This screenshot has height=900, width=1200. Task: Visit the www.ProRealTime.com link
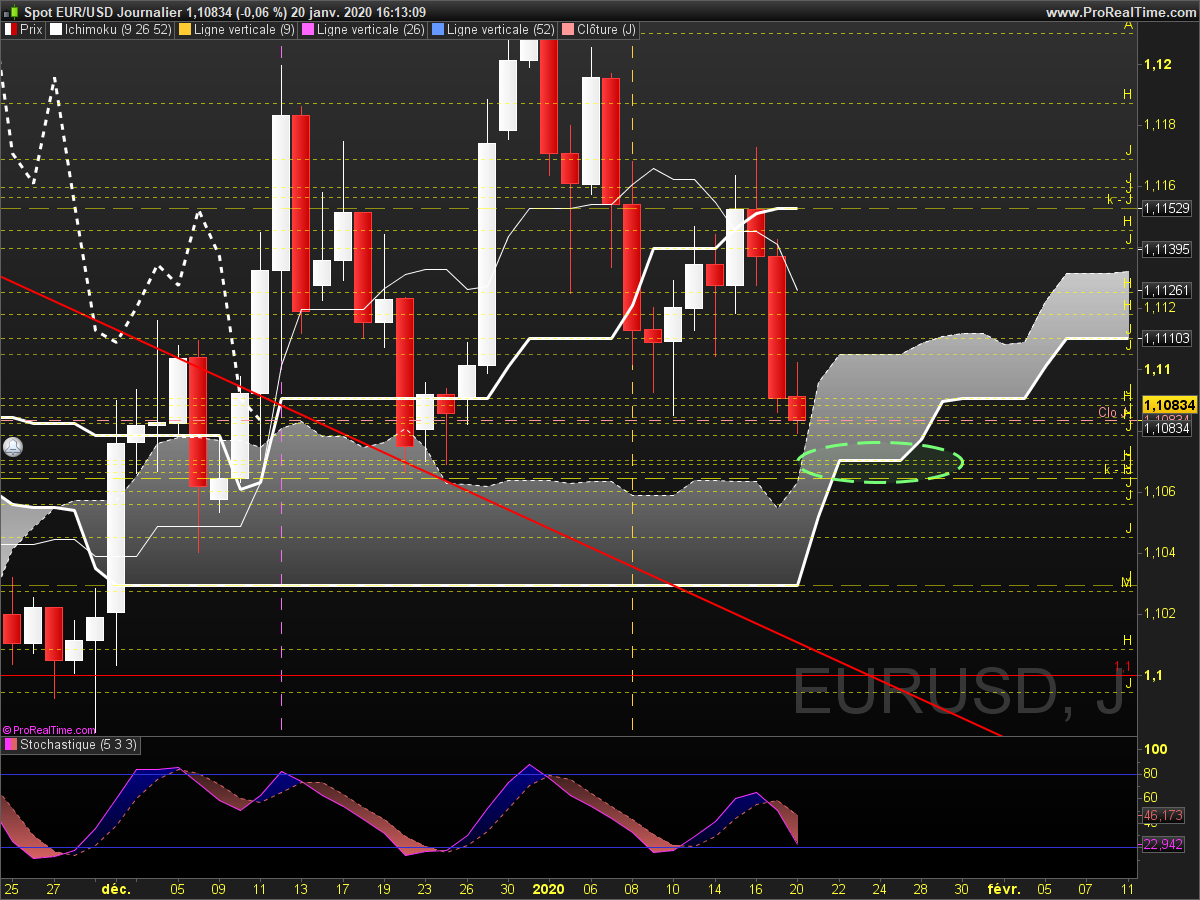click(x=1120, y=12)
